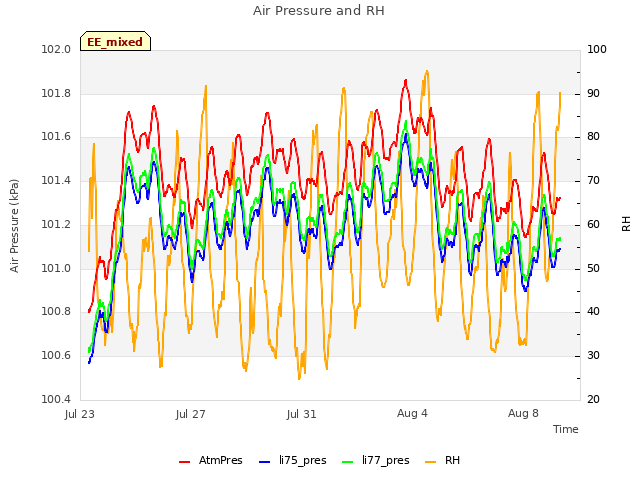Click the orange RH legend color marker
640x480 pixels.
(x=431, y=462)
